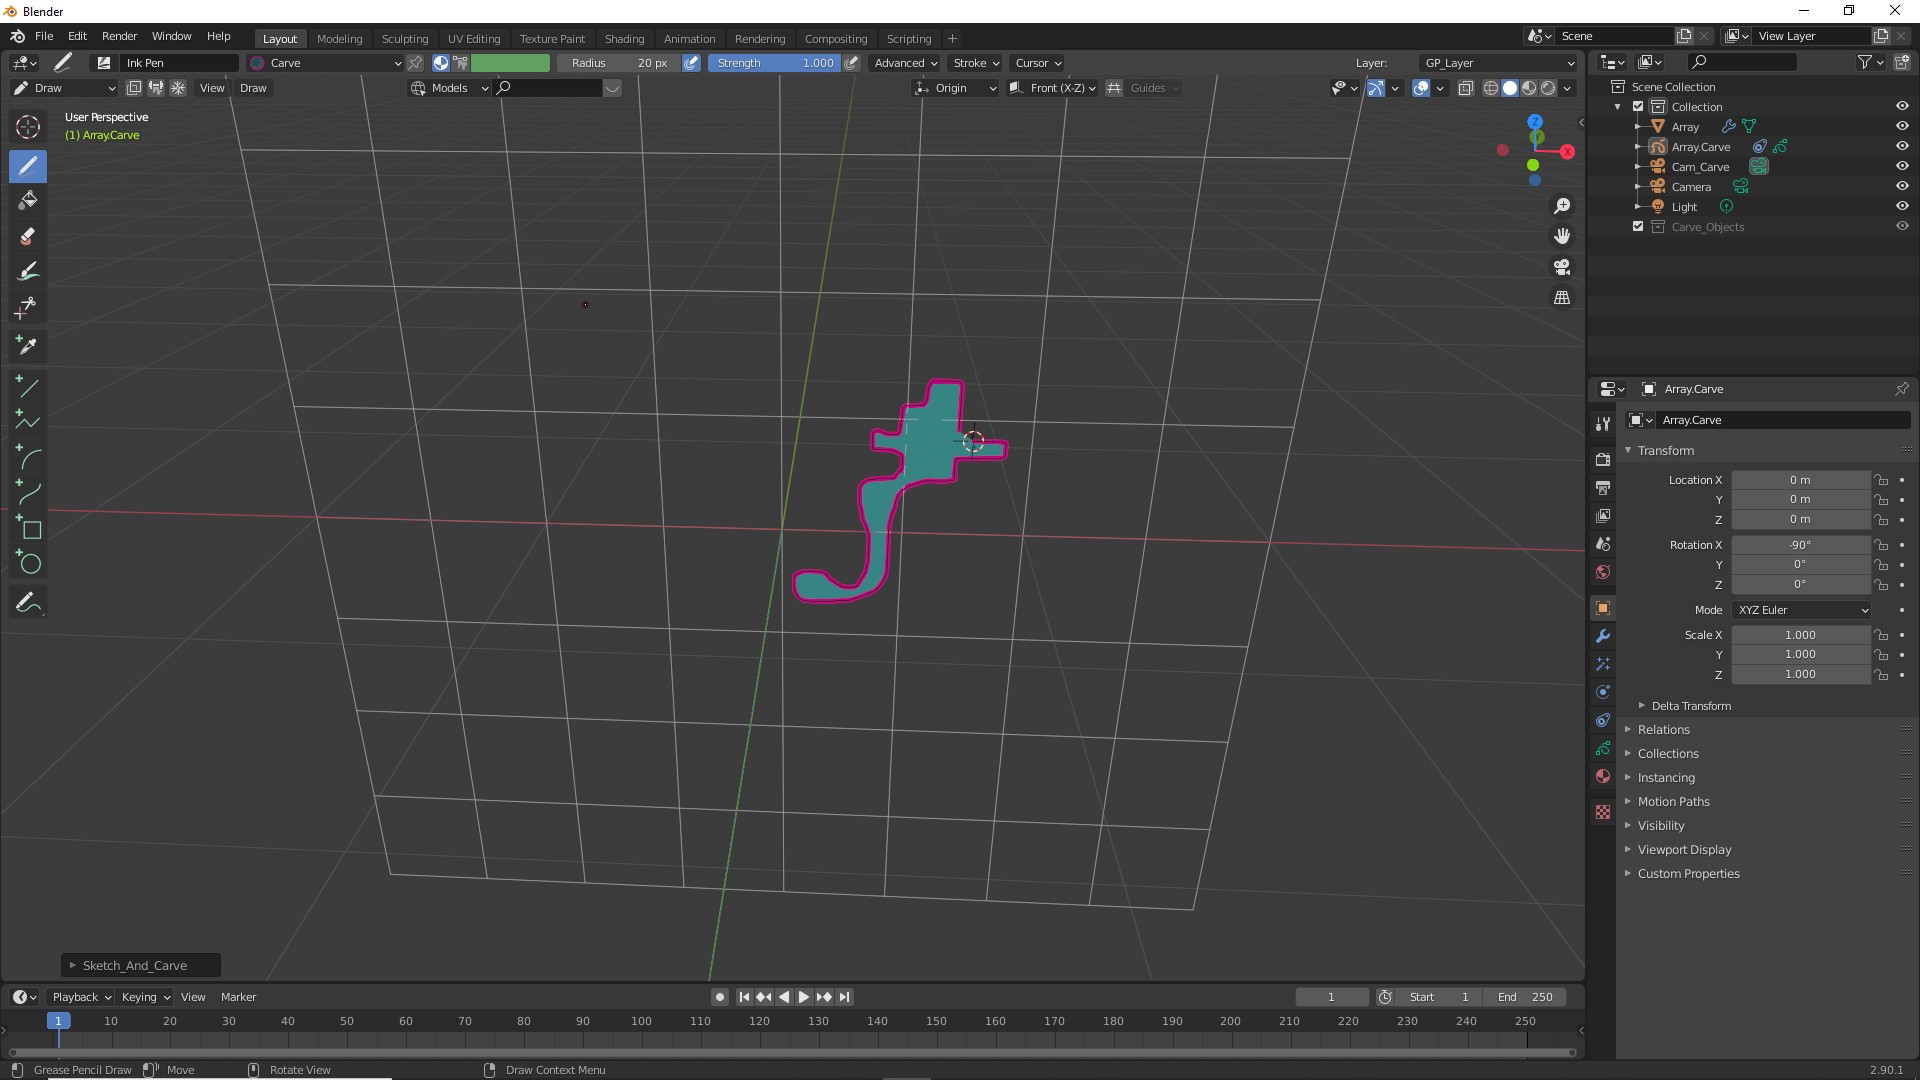Expand the Viewport Display panel
The width and height of the screenshot is (1920, 1080).
tap(1684, 850)
